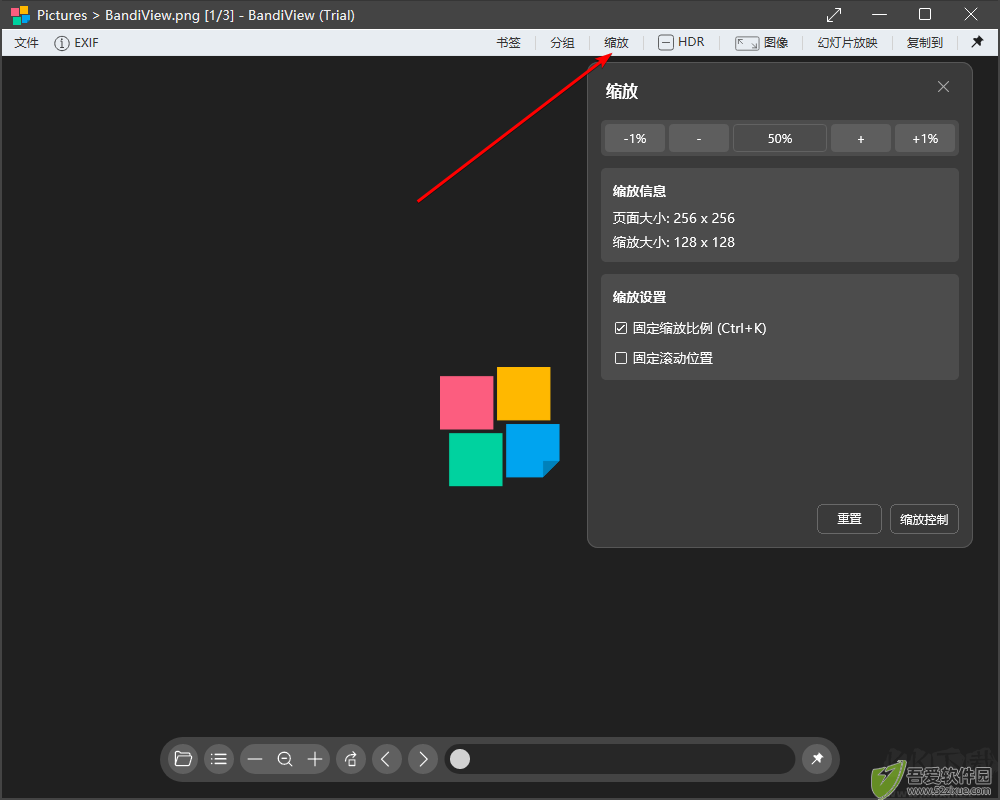This screenshot has height=800, width=1000.
Task: Show EXIF information
Action: point(77,43)
